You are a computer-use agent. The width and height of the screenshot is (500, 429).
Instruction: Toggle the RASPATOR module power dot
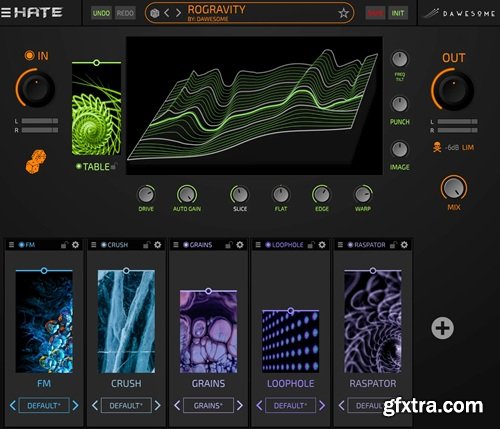click(350, 245)
